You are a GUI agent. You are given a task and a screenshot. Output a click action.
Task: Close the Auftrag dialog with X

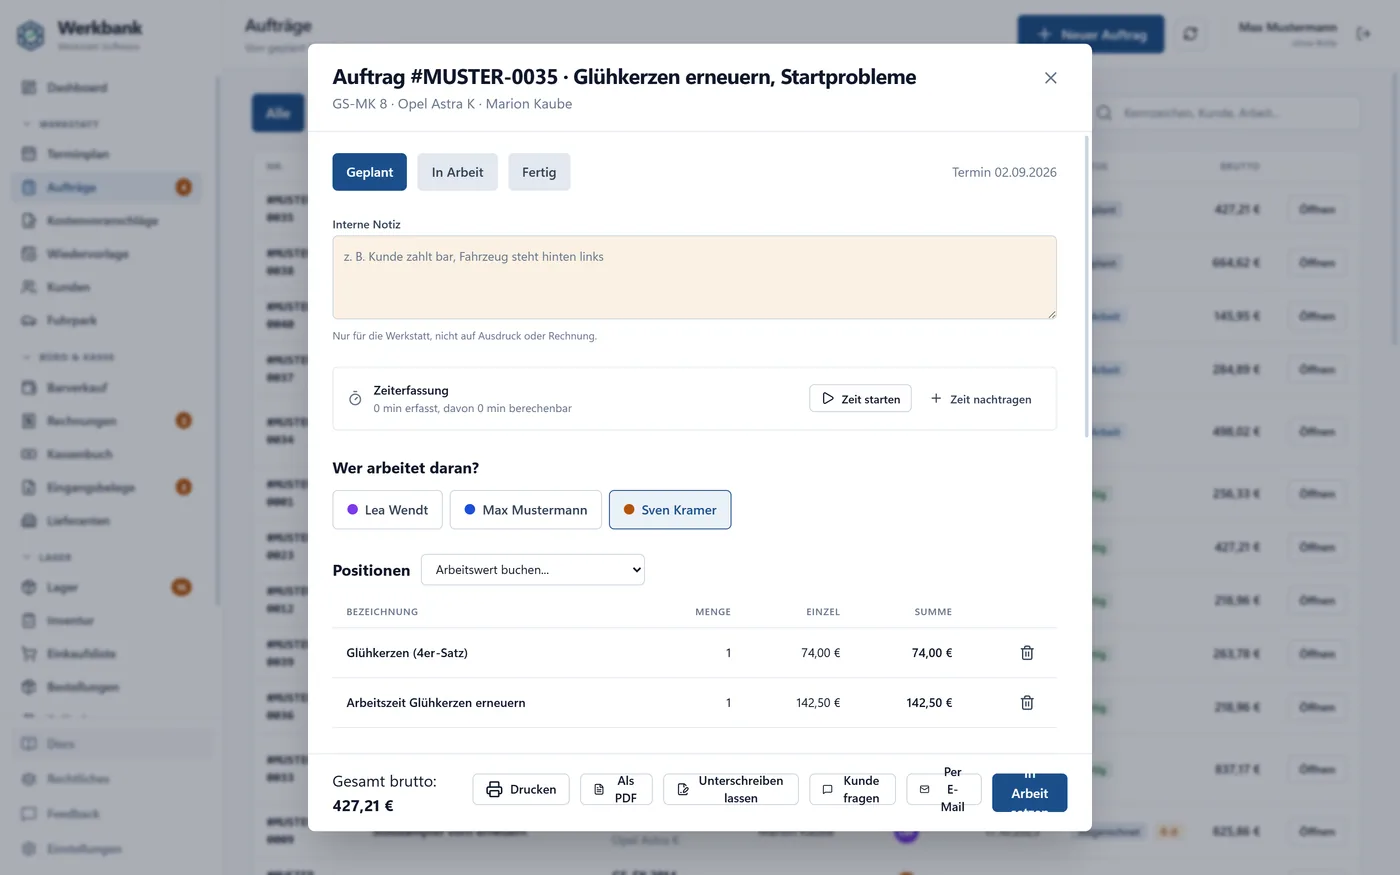tap(1050, 78)
